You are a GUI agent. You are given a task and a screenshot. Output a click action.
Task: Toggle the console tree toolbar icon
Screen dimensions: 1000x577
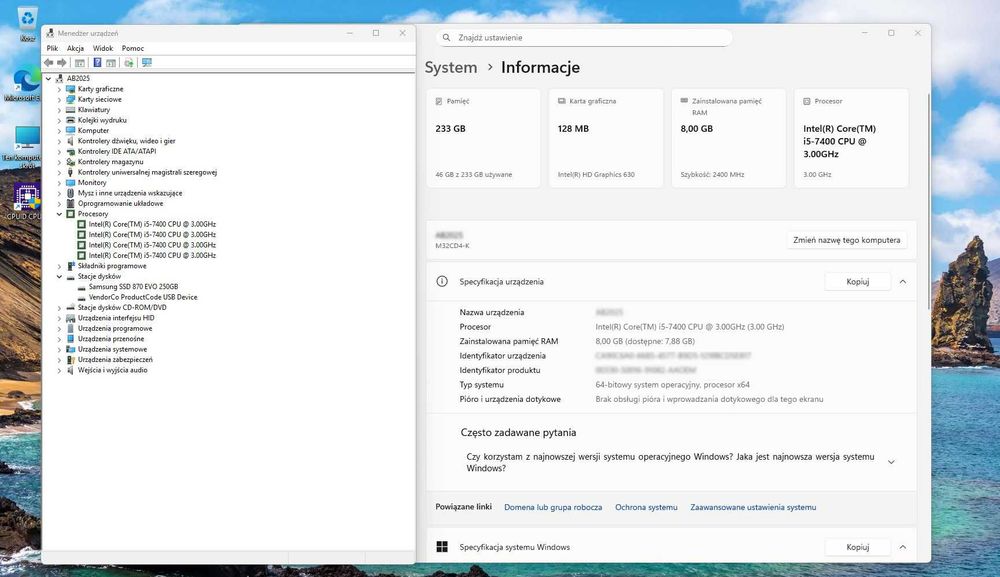[80, 62]
